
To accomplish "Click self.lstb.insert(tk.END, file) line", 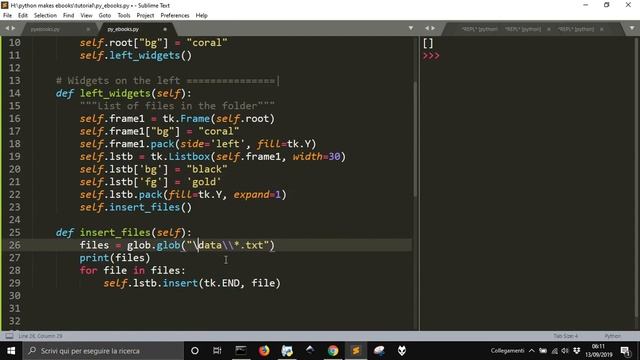I will pyautogui.click(x=192, y=283).
